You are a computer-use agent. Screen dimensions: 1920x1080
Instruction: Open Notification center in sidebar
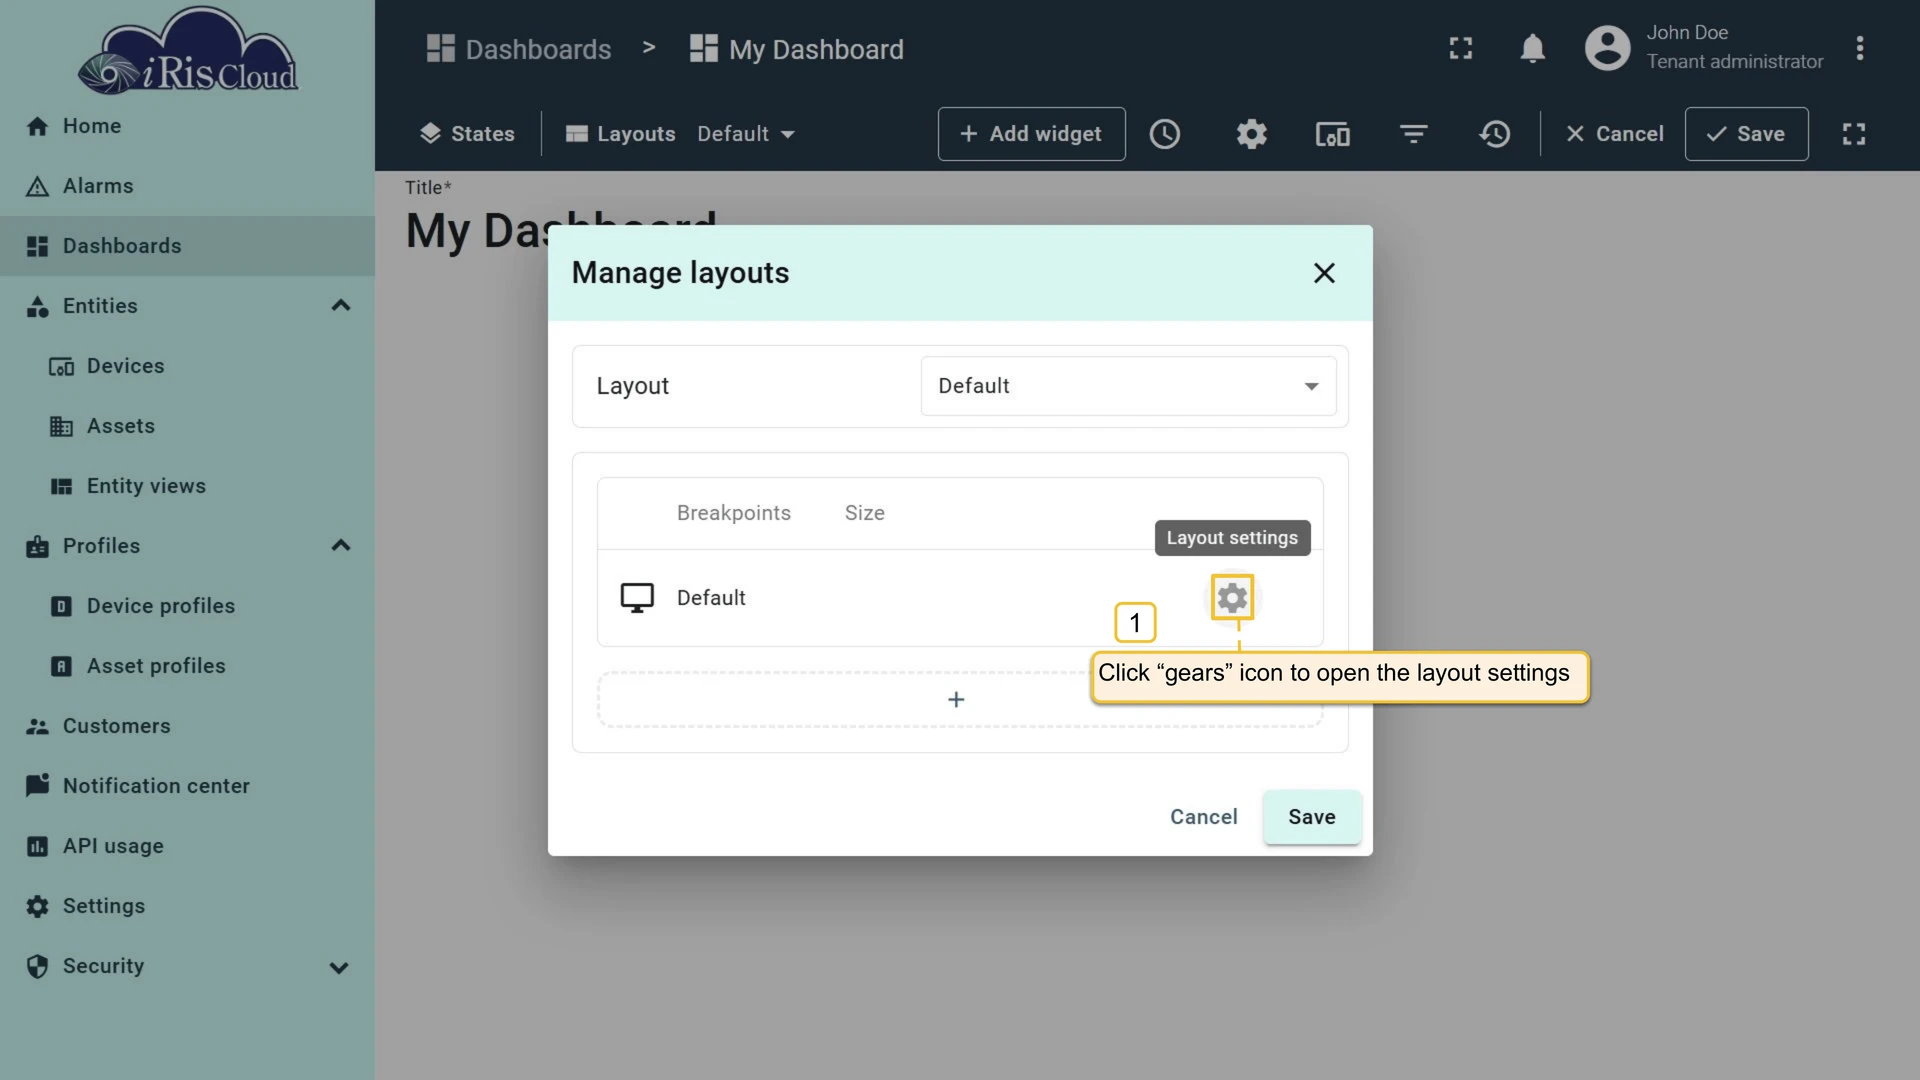[x=187, y=786]
